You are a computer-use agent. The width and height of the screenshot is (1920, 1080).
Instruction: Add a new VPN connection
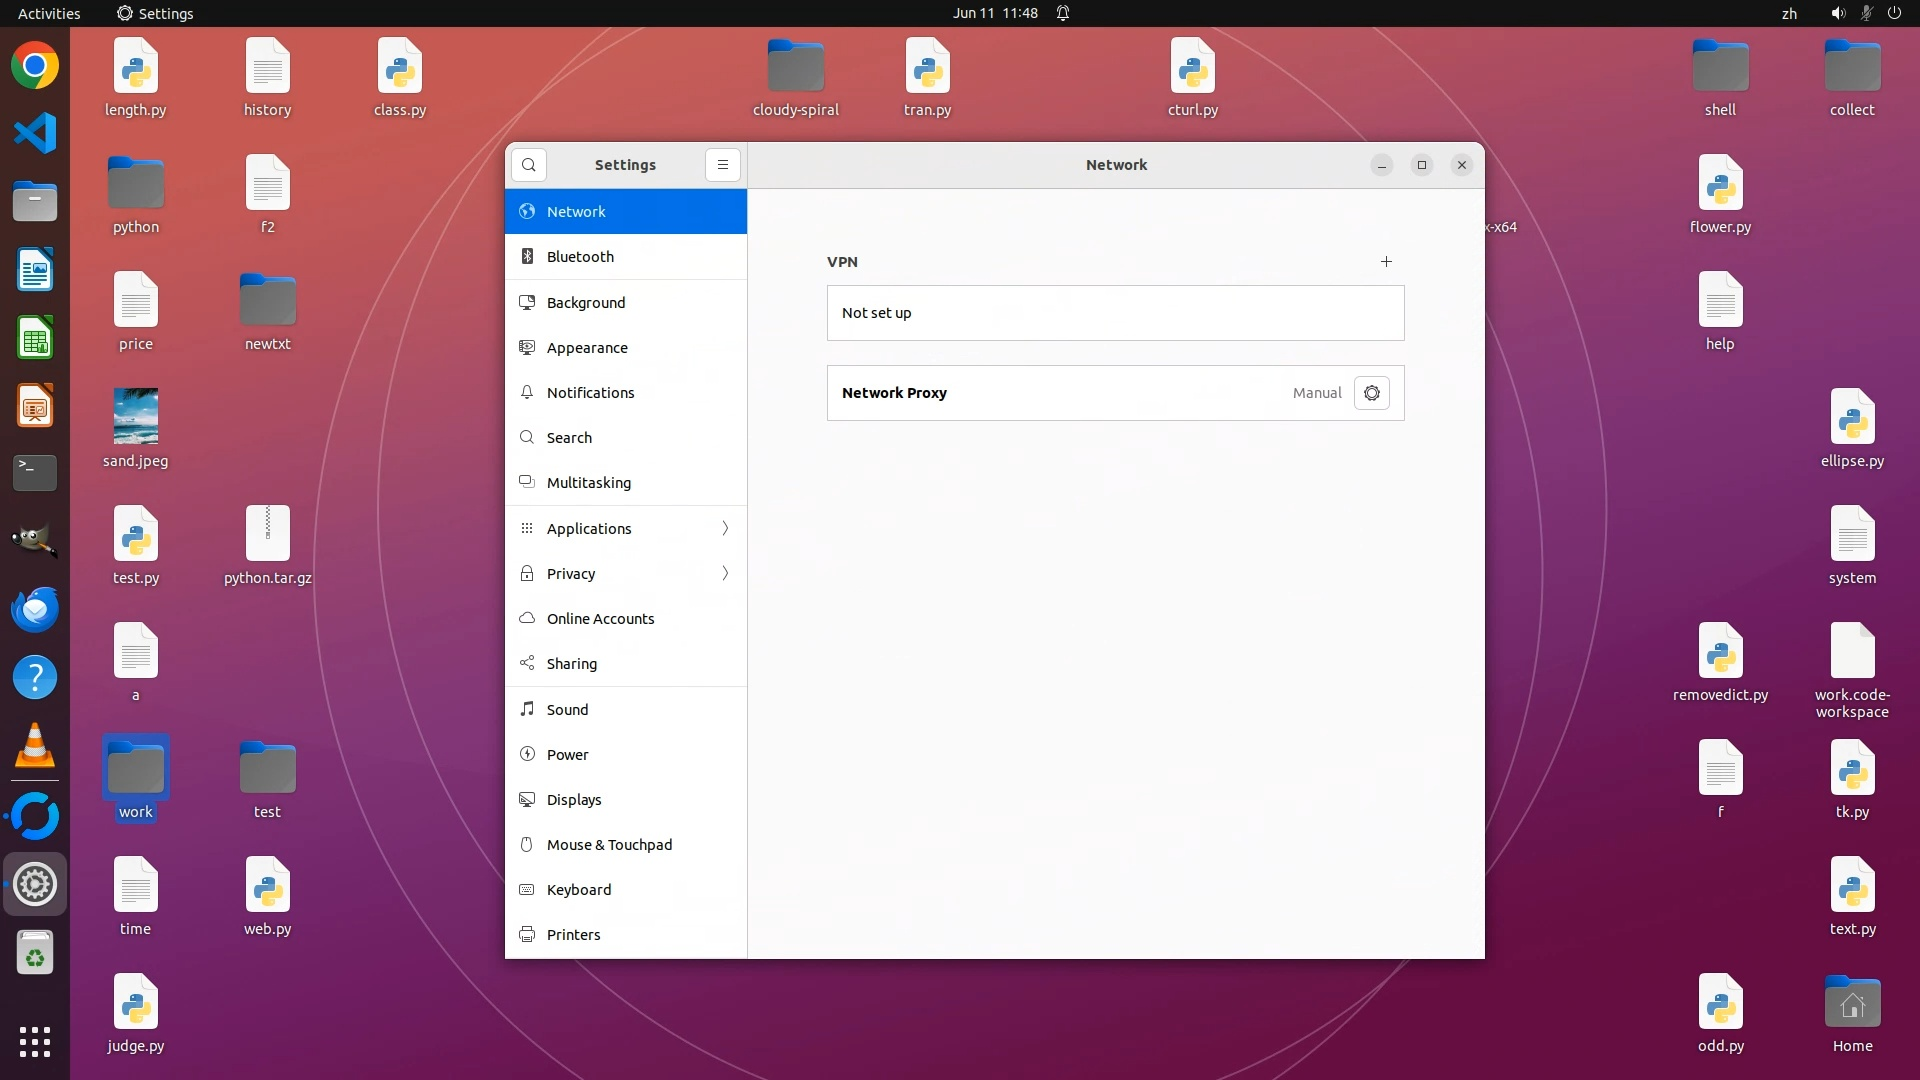coord(1386,262)
